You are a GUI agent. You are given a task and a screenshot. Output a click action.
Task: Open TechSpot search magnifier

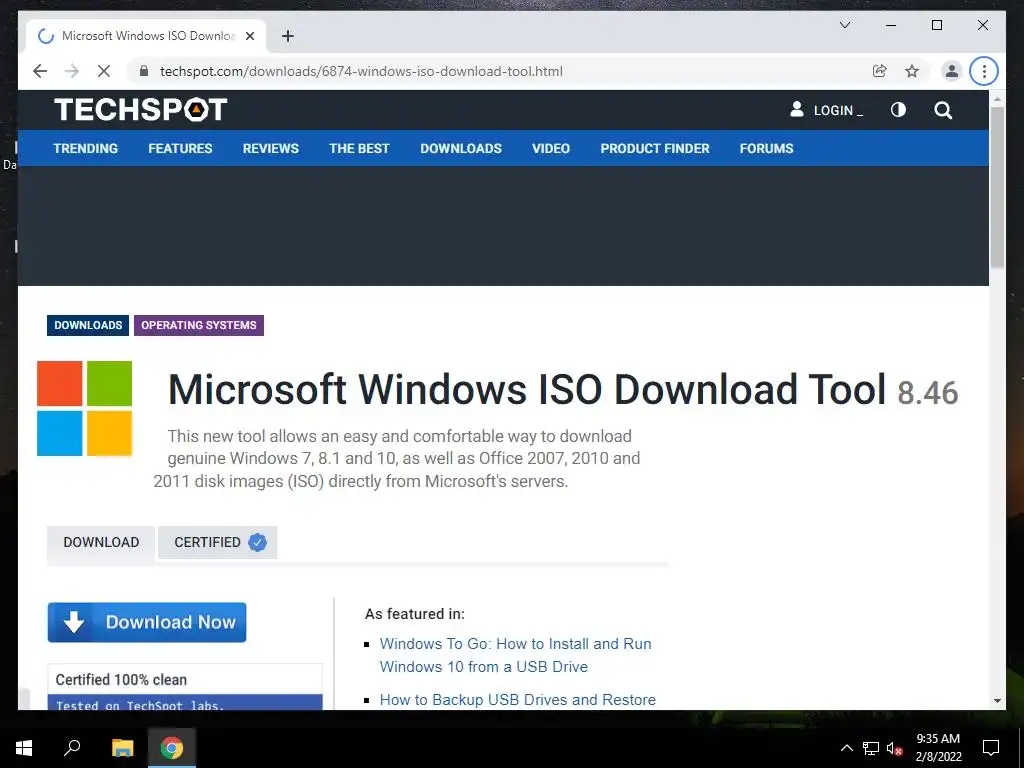(x=942, y=110)
